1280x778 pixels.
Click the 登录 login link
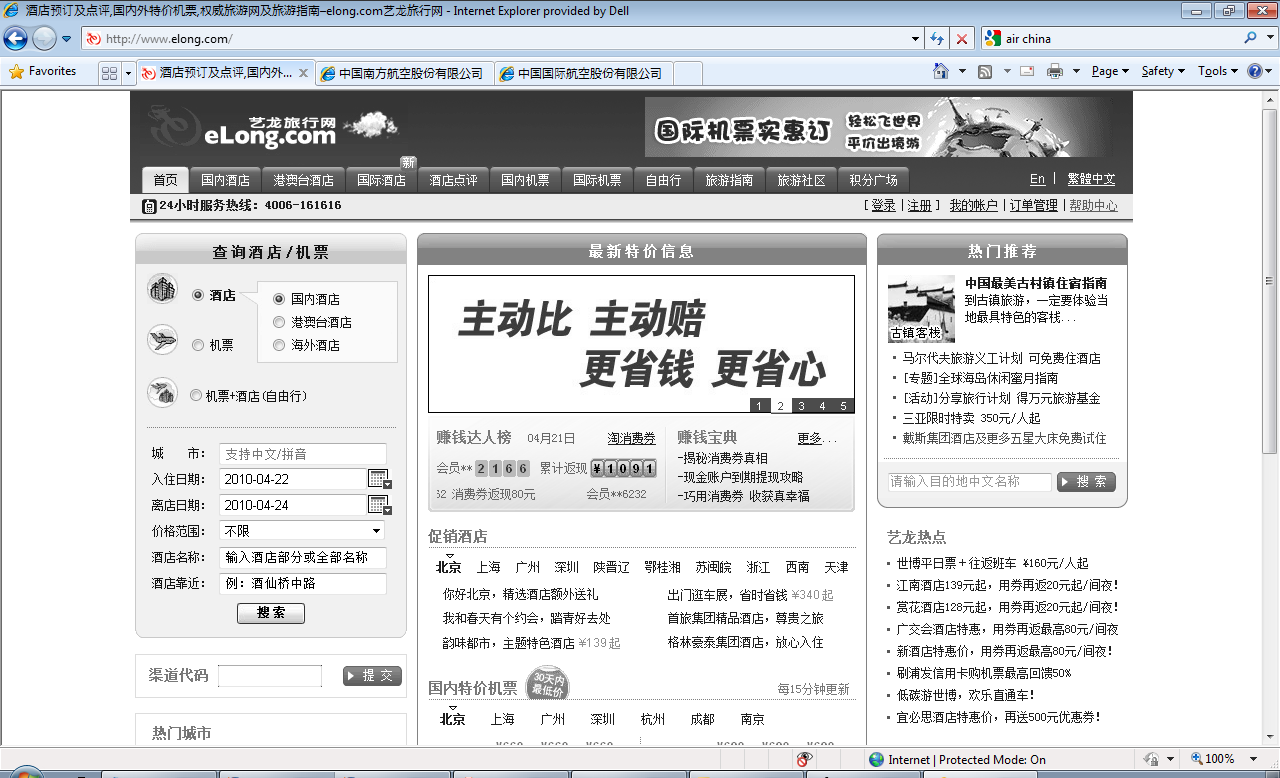pos(883,205)
